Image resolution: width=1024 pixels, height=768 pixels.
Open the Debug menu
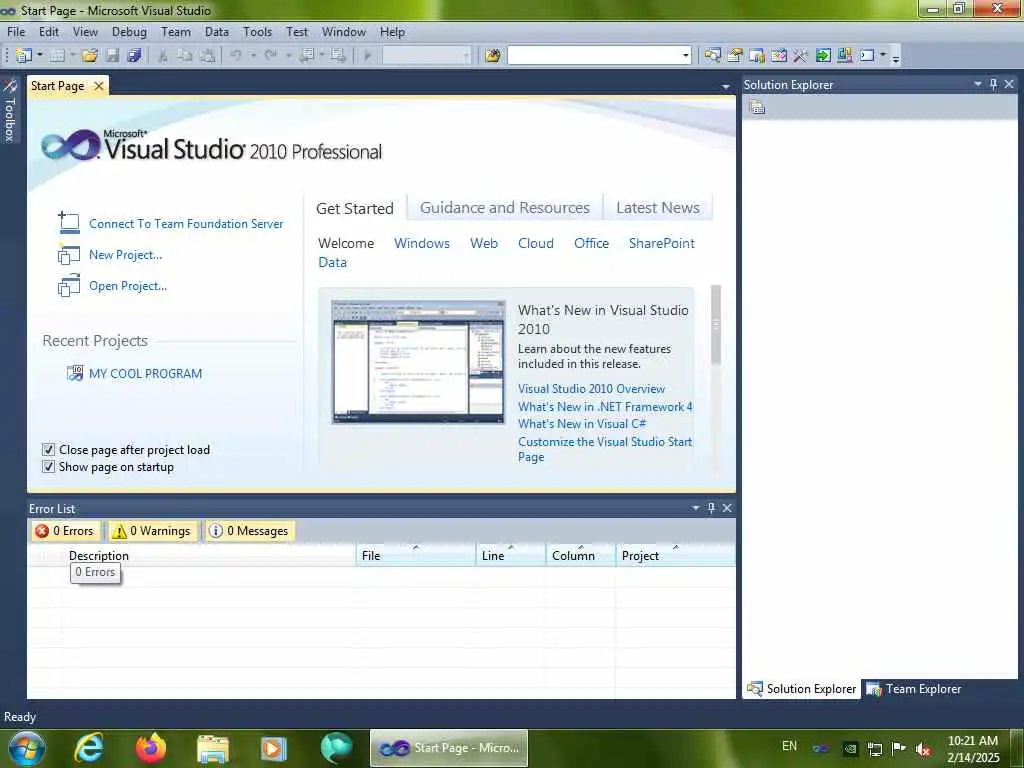129,31
